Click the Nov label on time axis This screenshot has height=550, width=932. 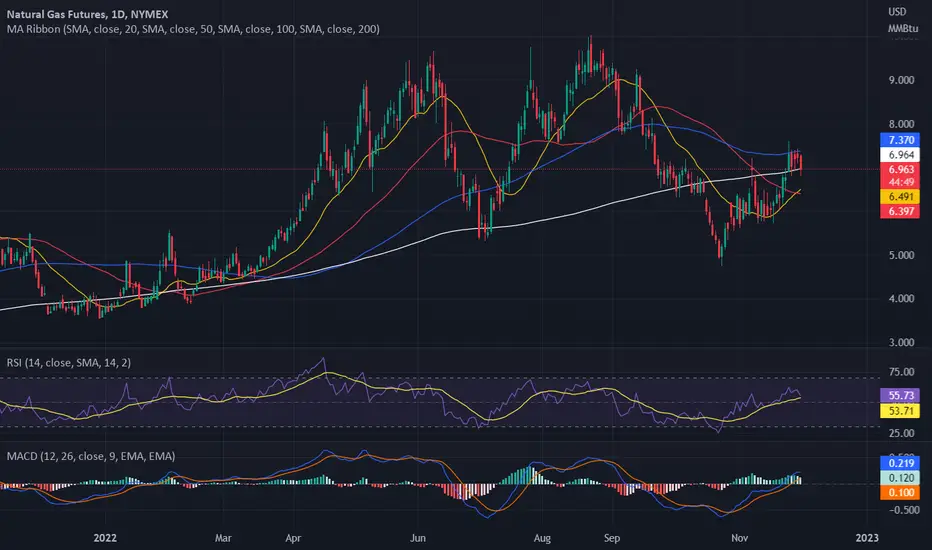tap(739, 538)
